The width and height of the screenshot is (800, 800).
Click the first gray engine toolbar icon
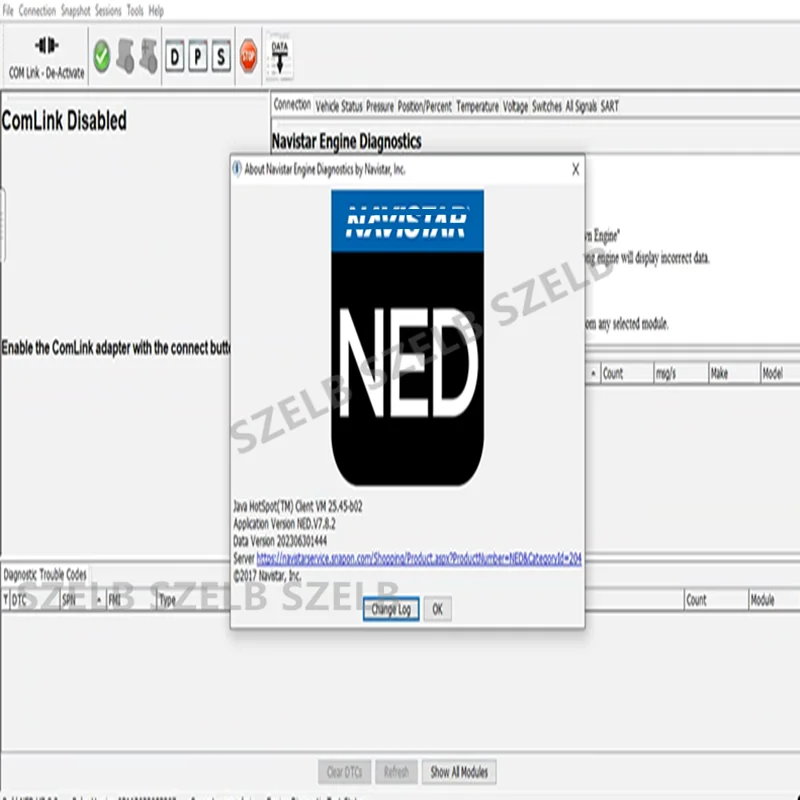tap(126, 56)
